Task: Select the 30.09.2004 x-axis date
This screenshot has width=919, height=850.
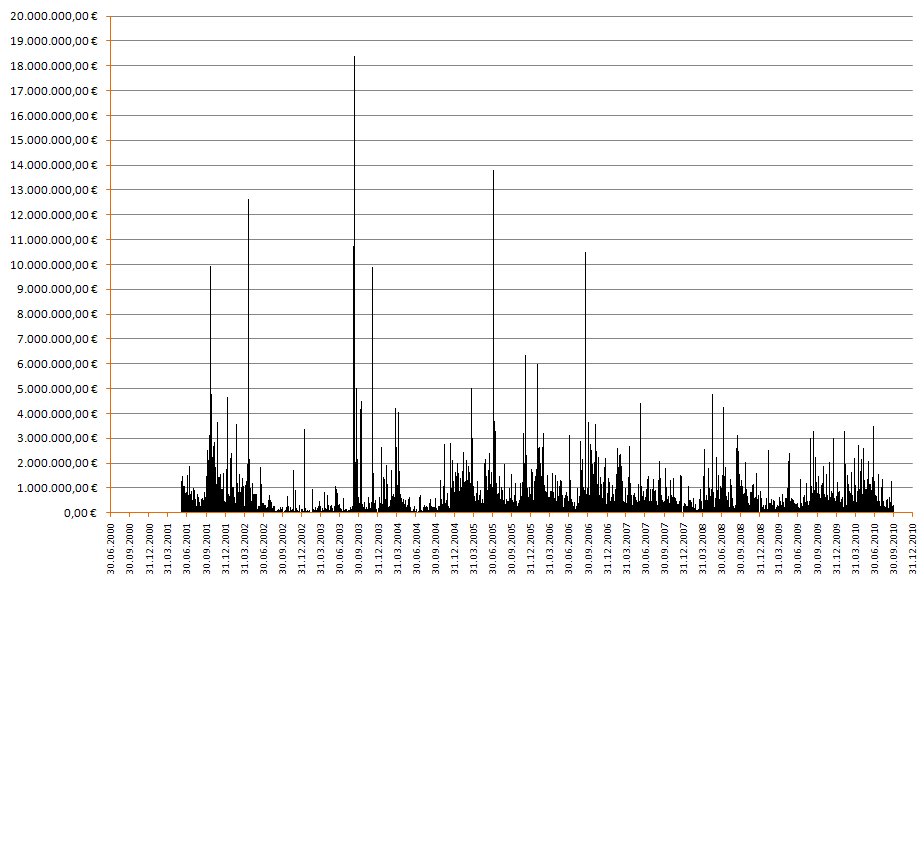Action: 435,549
